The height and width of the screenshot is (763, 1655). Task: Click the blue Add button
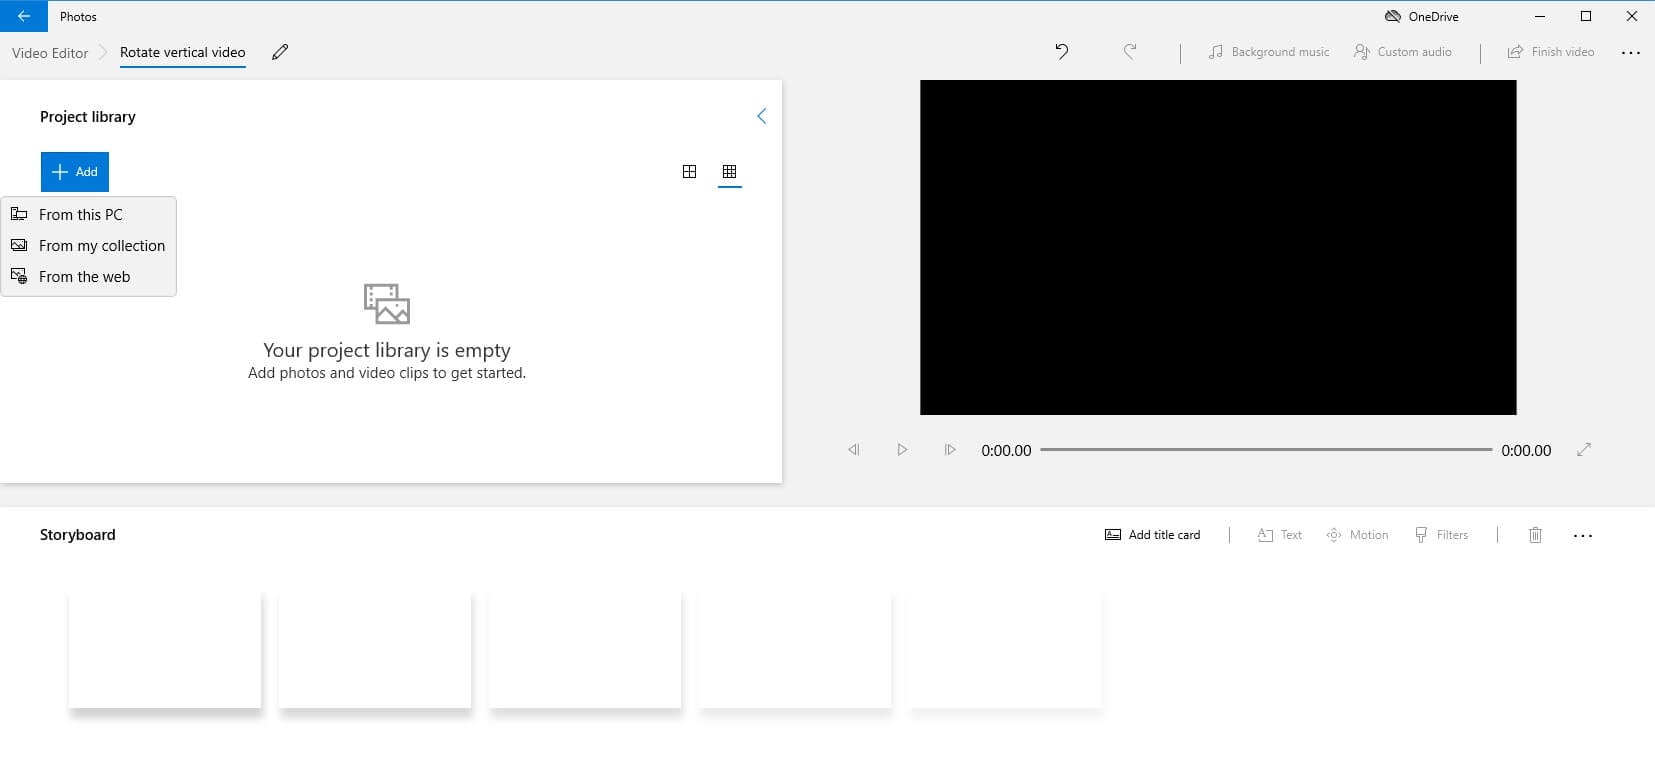tap(75, 172)
